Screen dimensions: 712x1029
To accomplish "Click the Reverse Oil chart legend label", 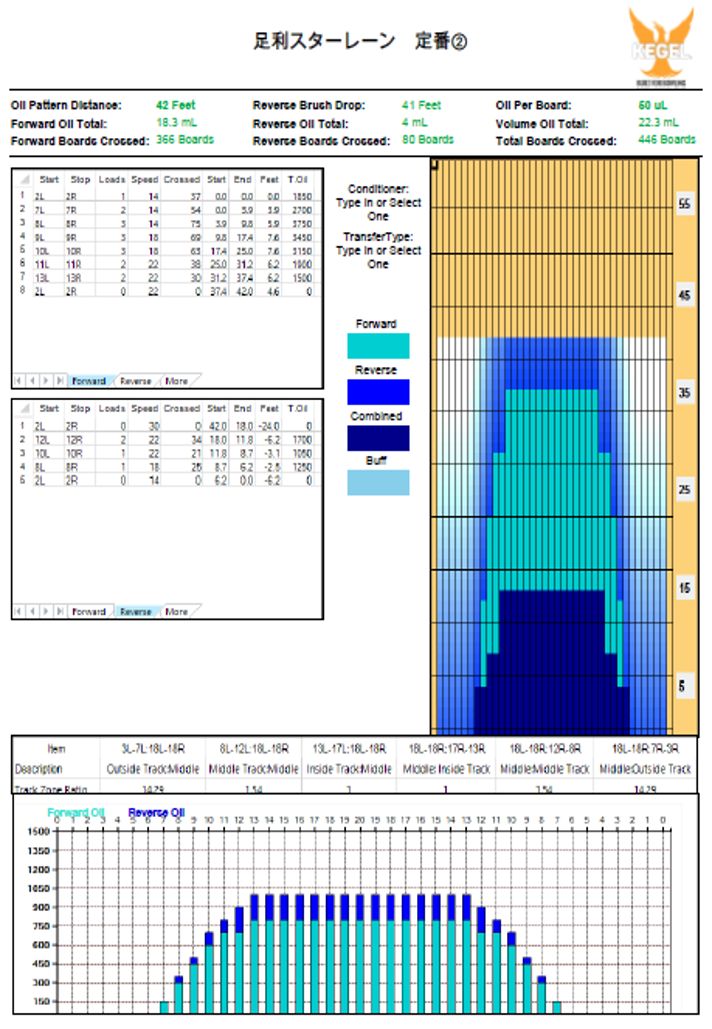I will point(156,812).
